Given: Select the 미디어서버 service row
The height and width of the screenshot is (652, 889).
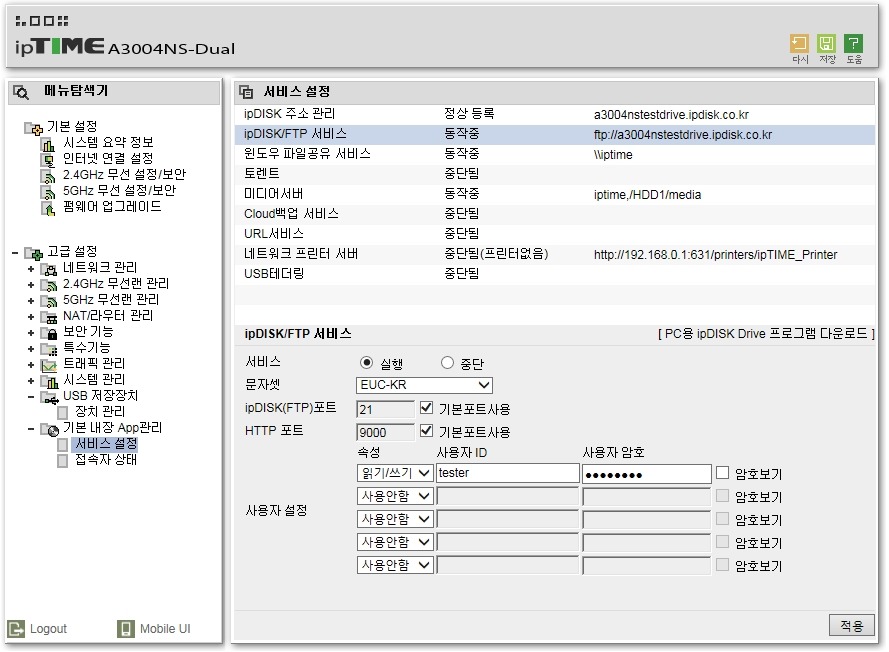Looking at the screenshot, I should [554, 194].
